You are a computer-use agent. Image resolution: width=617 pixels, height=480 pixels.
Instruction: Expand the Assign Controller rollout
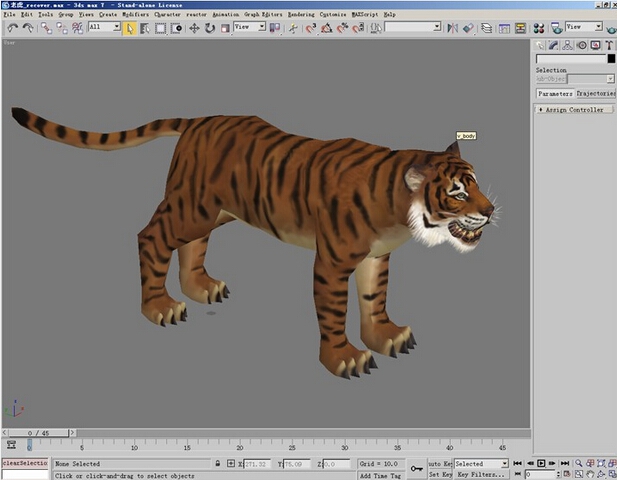574,110
